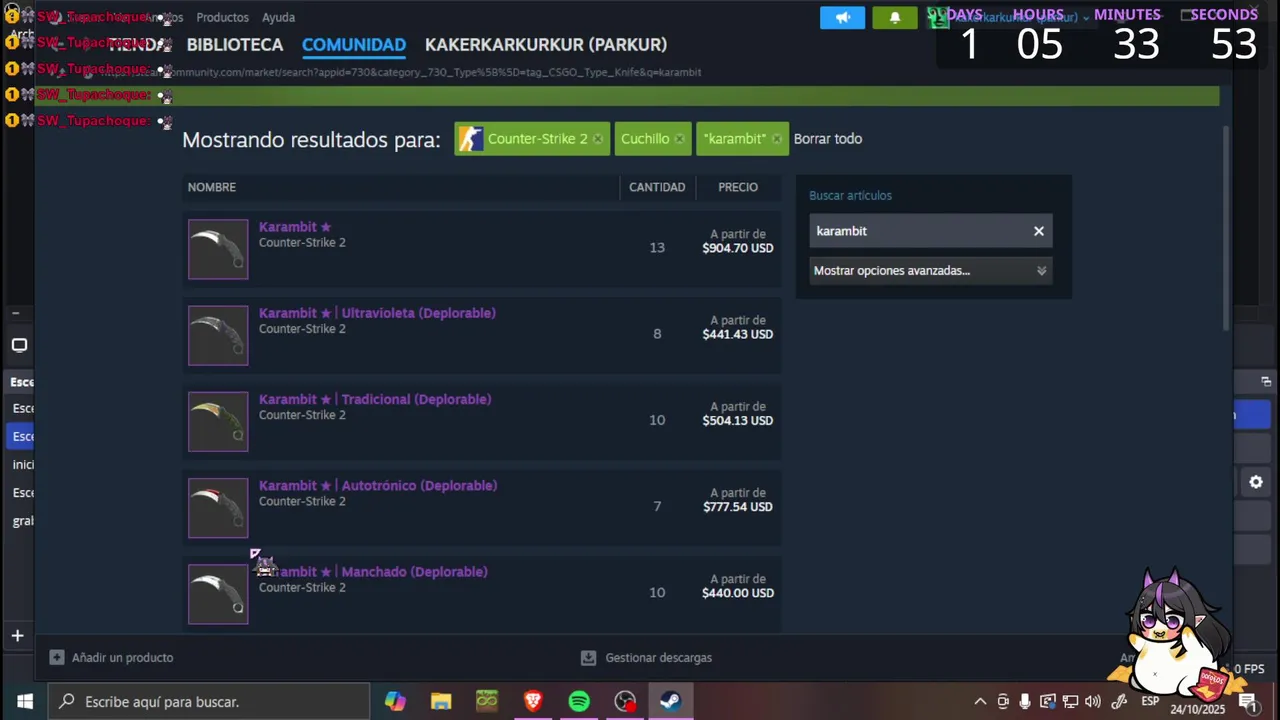Show hidden system tray icons
This screenshot has width=1280, height=720.
tap(980, 702)
